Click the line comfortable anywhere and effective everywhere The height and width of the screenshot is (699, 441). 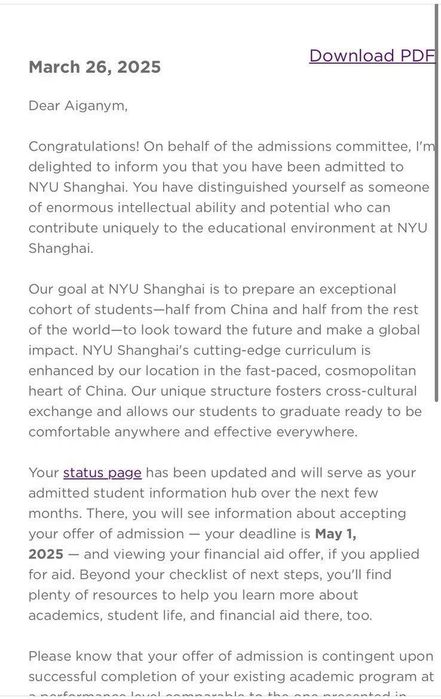pos(193,432)
